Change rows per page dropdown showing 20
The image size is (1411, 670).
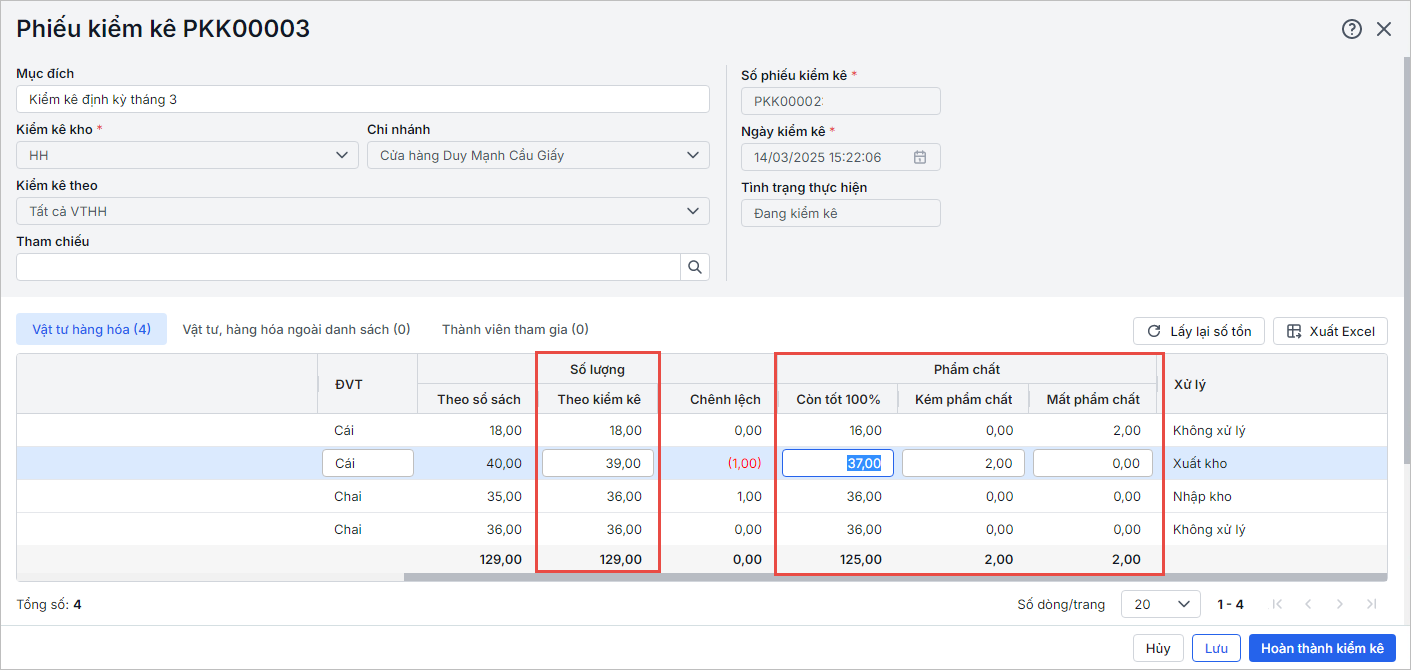pyautogui.click(x=1160, y=604)
